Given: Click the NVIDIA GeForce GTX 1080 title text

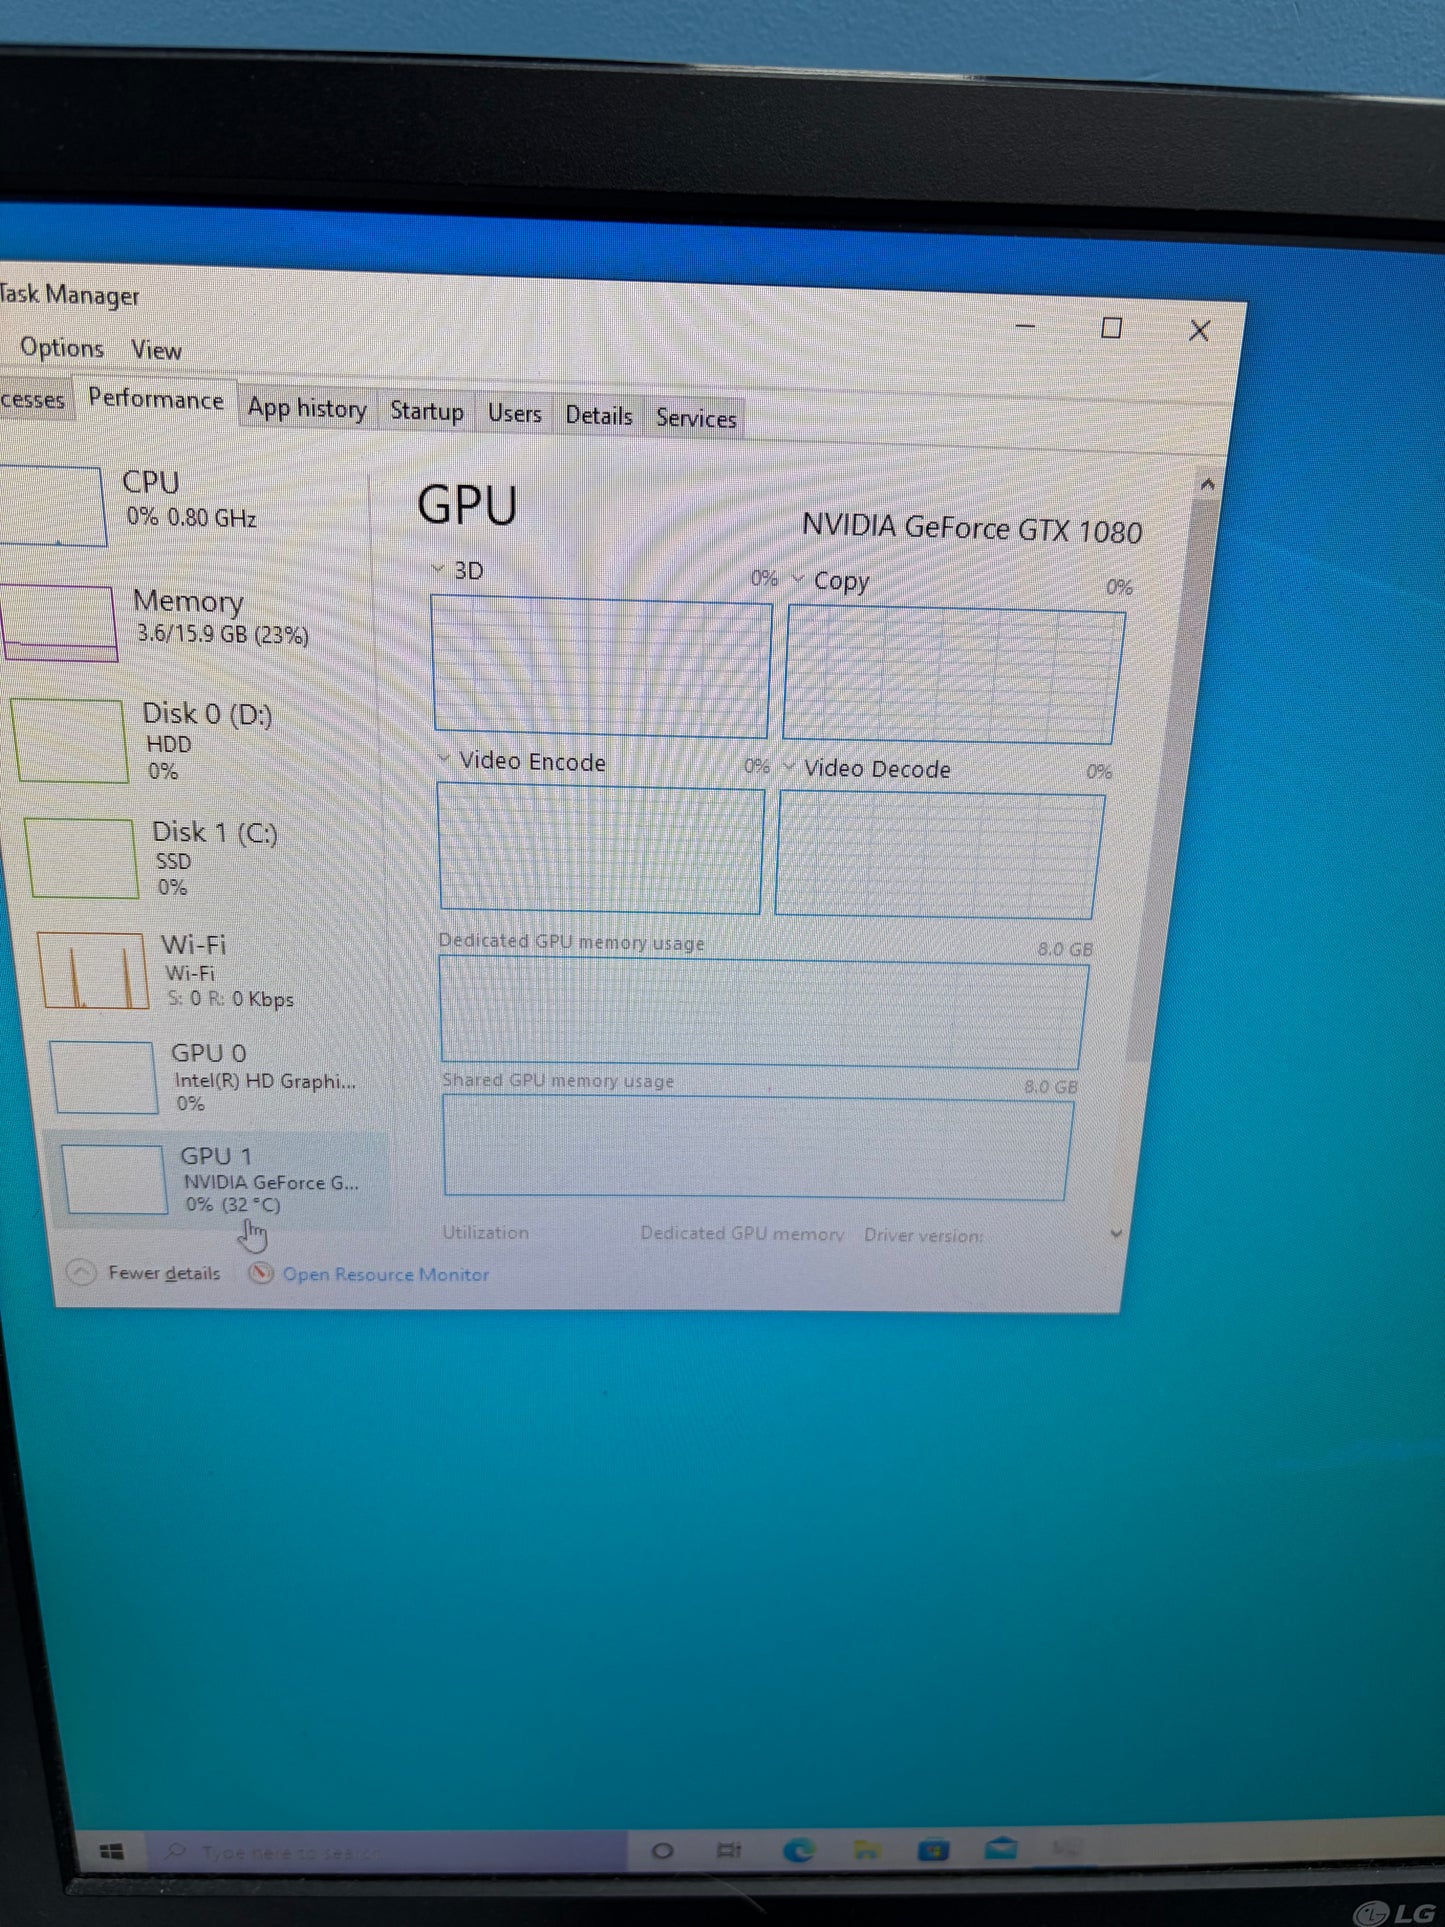Looking at the screenshot, I should (972, 528).
